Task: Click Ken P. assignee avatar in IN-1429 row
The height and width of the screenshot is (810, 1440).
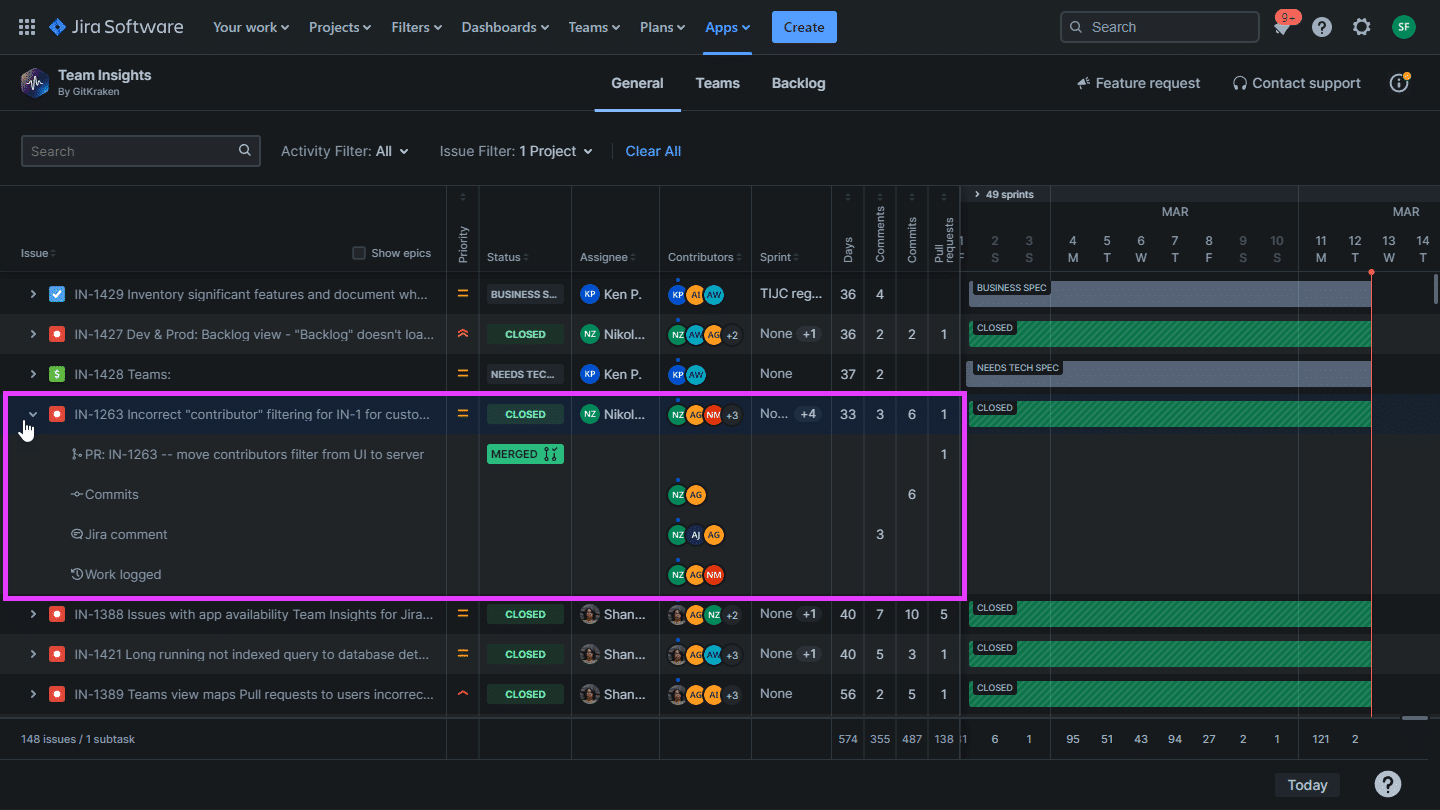Action: pos(590,294)
